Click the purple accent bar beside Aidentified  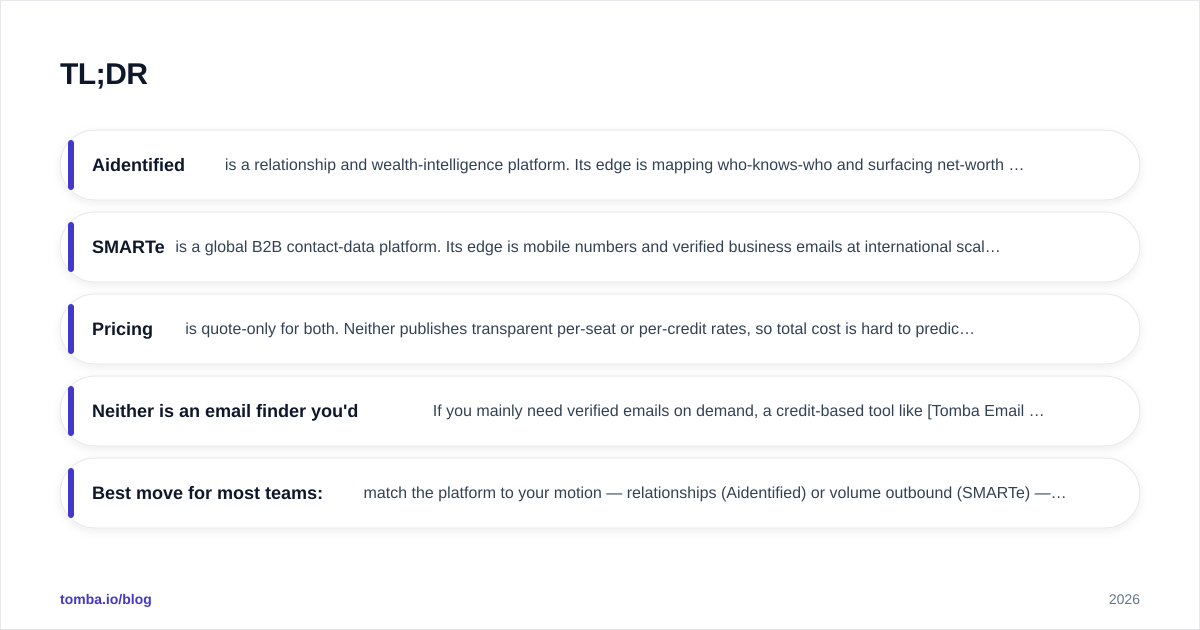71,165
